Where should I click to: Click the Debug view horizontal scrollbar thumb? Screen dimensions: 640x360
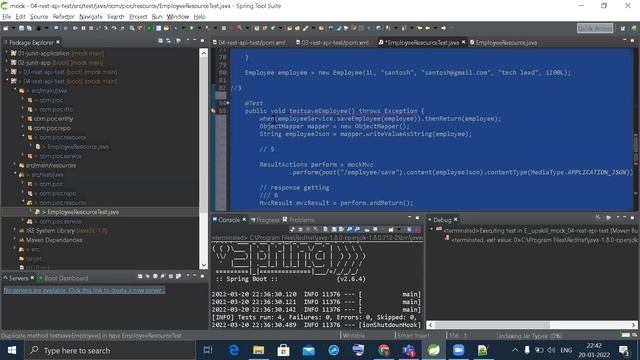491,325
